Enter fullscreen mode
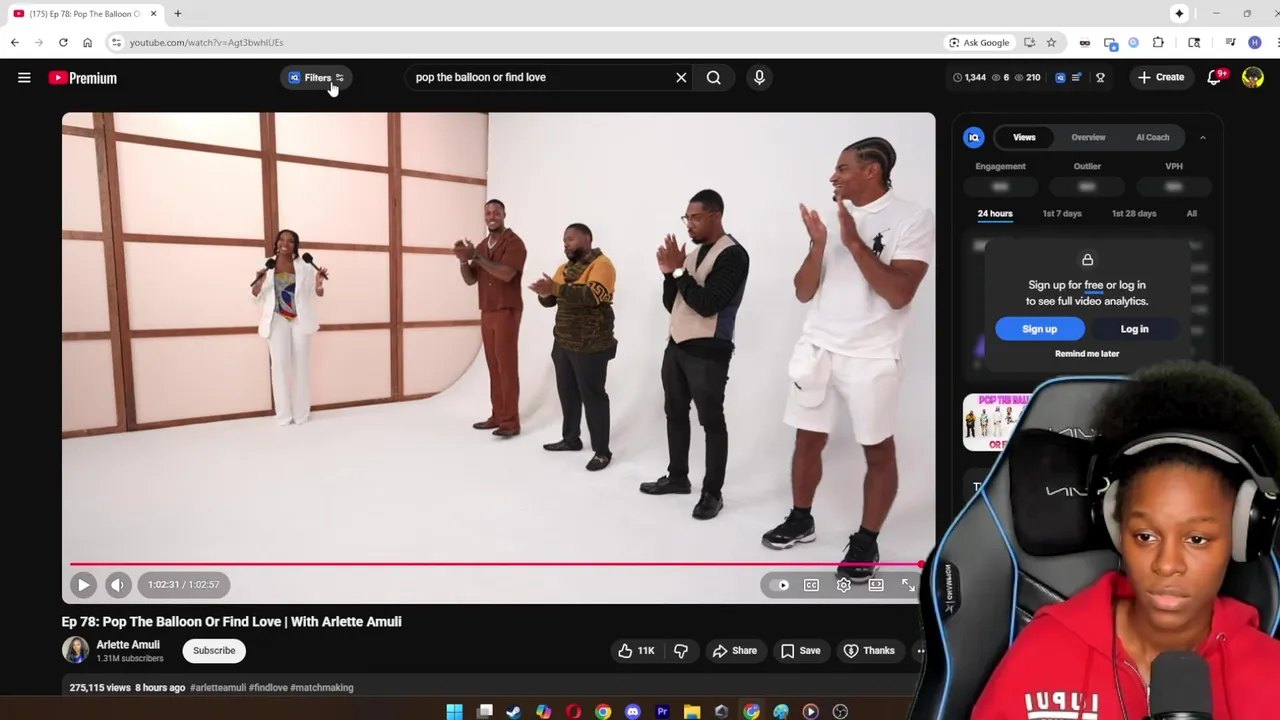This screenshot has width=1280, height=720. point(907,585)
